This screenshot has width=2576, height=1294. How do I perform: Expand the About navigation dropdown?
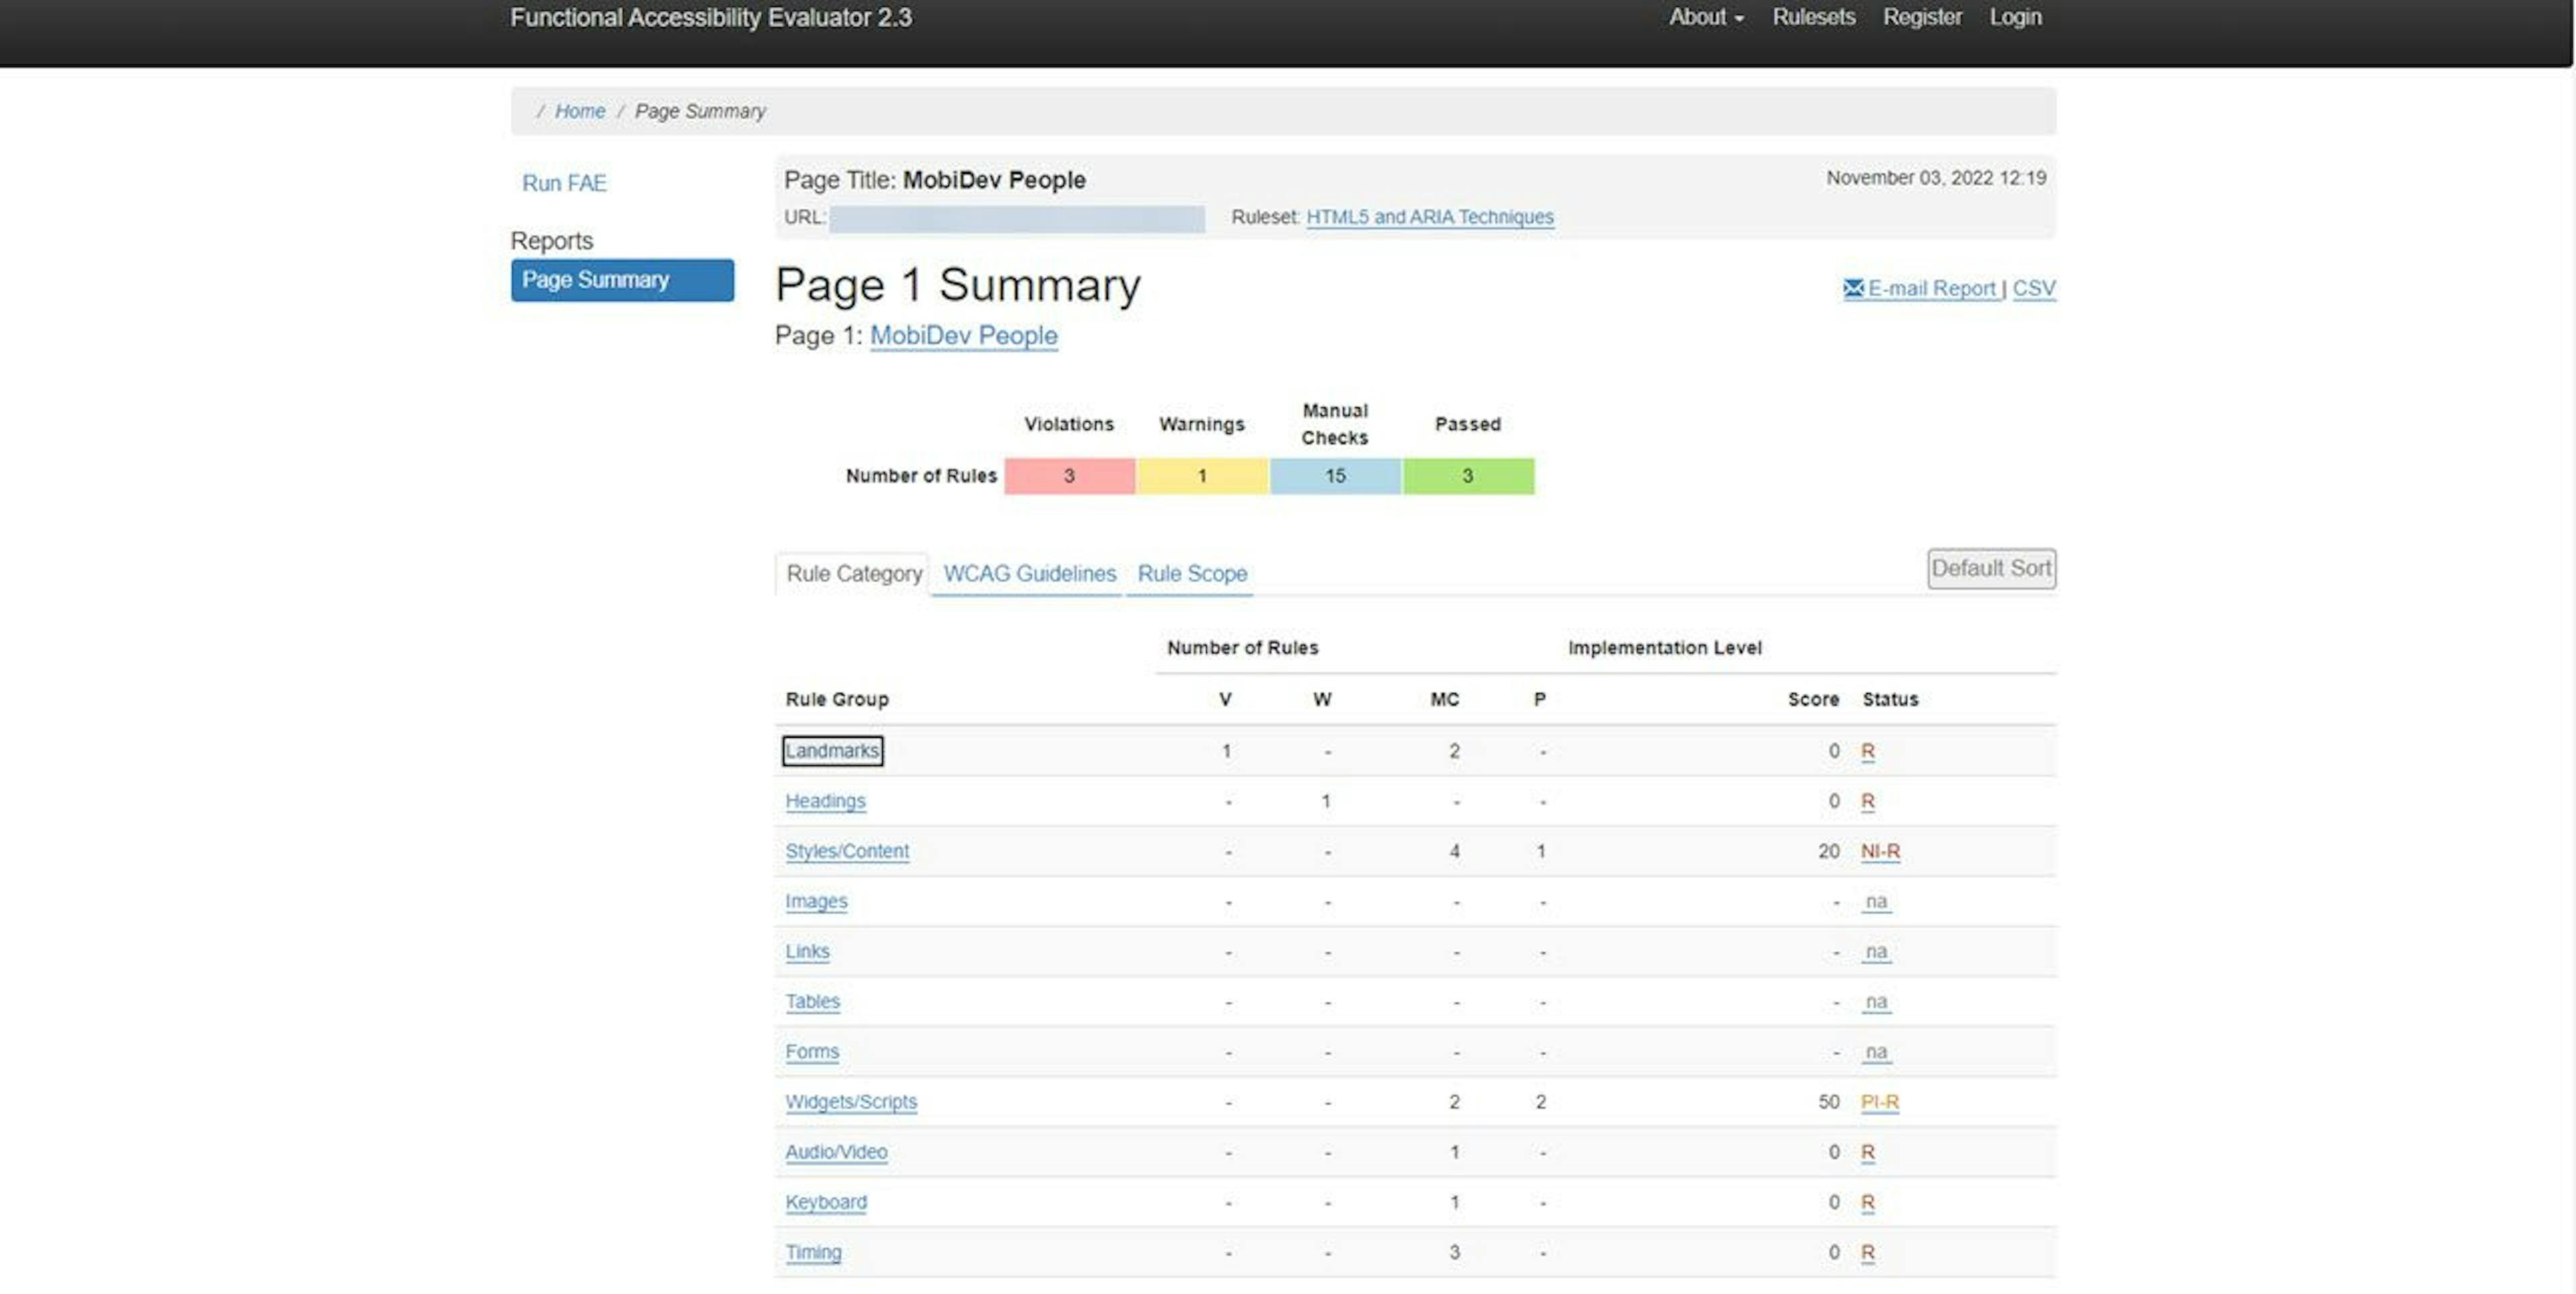pyautogui.click(x=1705, y=17)
